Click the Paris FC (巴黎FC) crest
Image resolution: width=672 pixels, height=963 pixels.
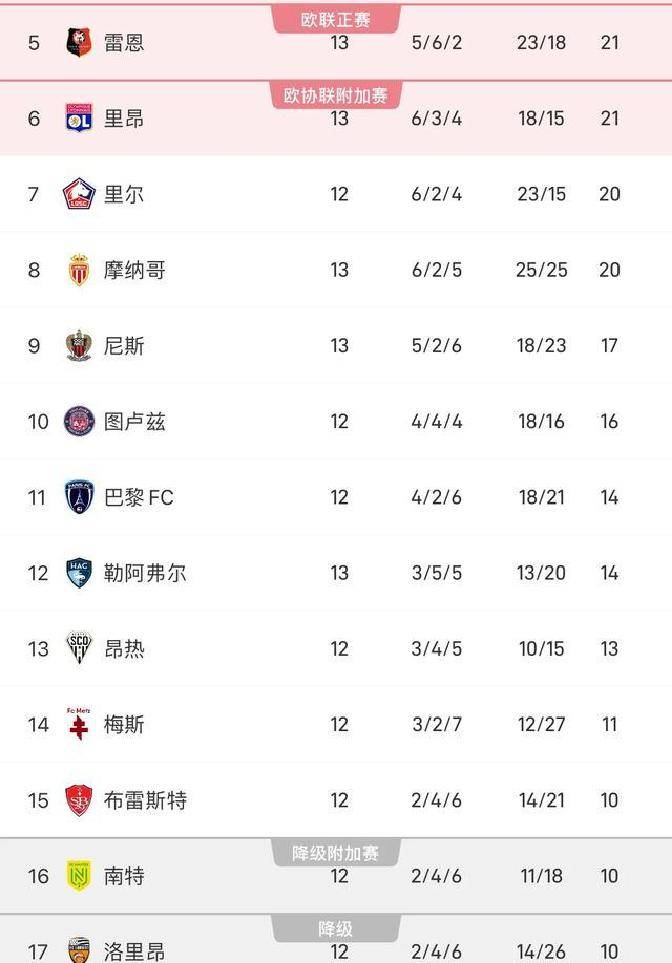[x=79, y=497]
